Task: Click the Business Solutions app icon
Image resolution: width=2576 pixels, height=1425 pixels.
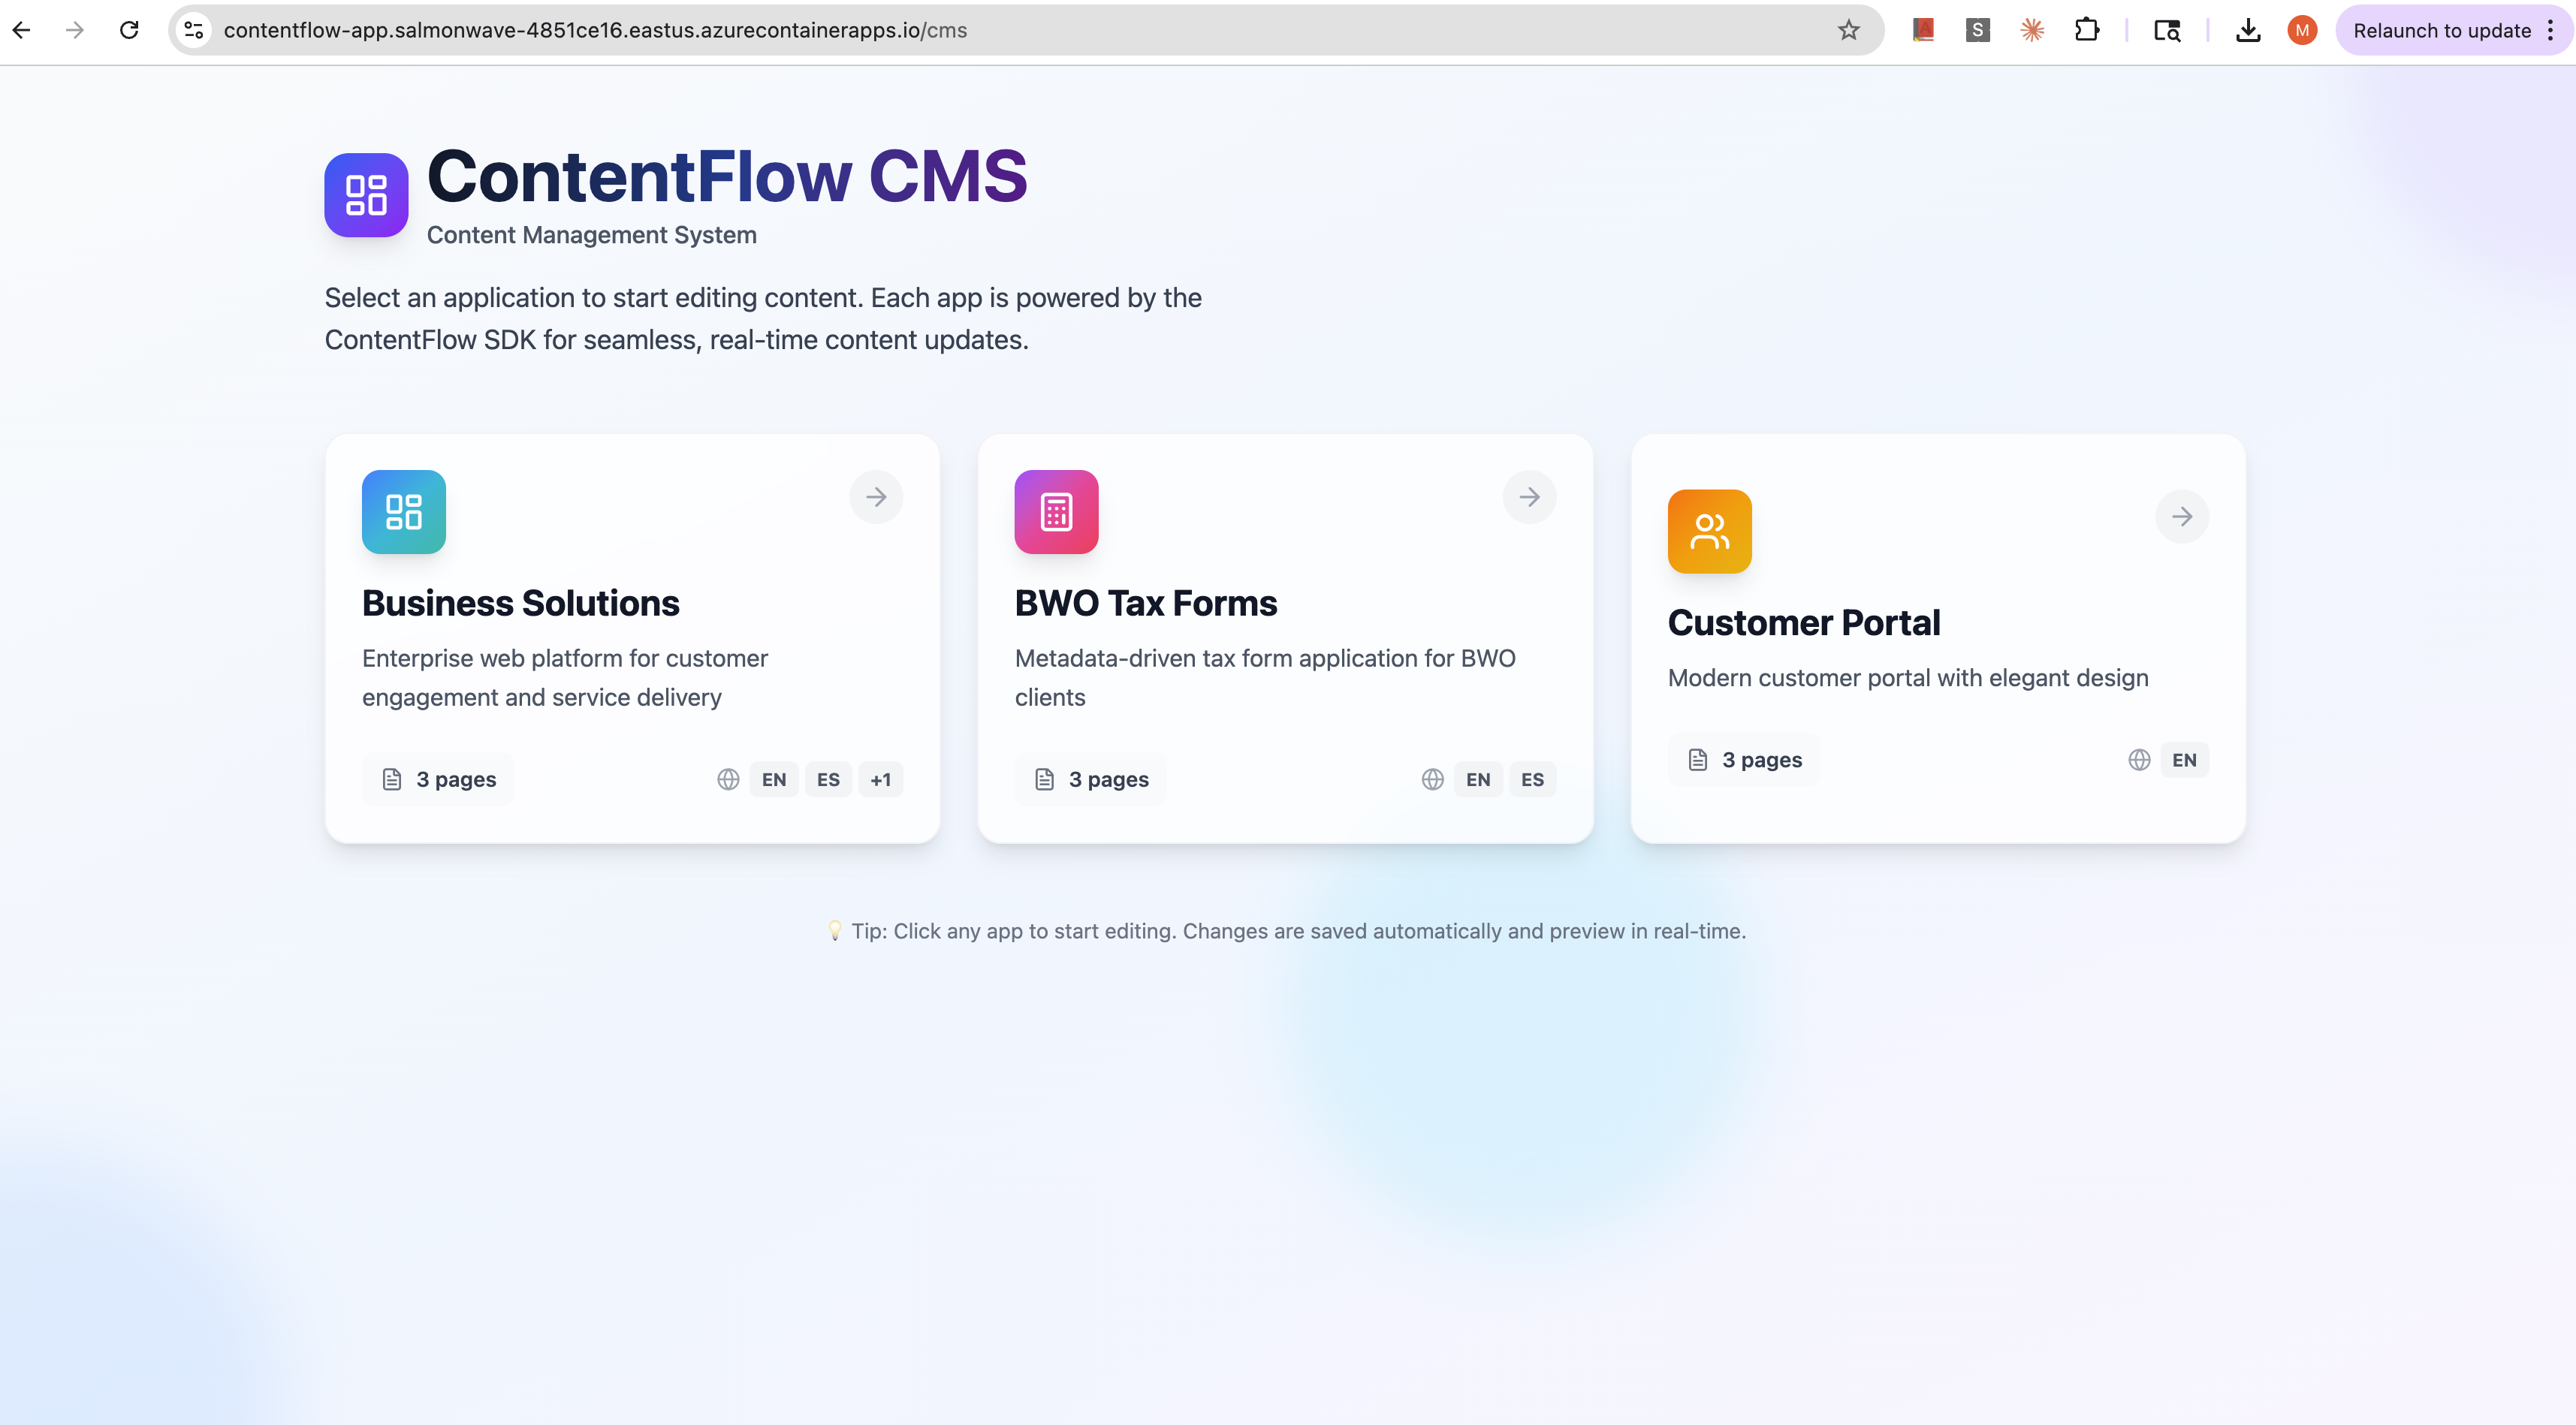Action: coord(403,511)
